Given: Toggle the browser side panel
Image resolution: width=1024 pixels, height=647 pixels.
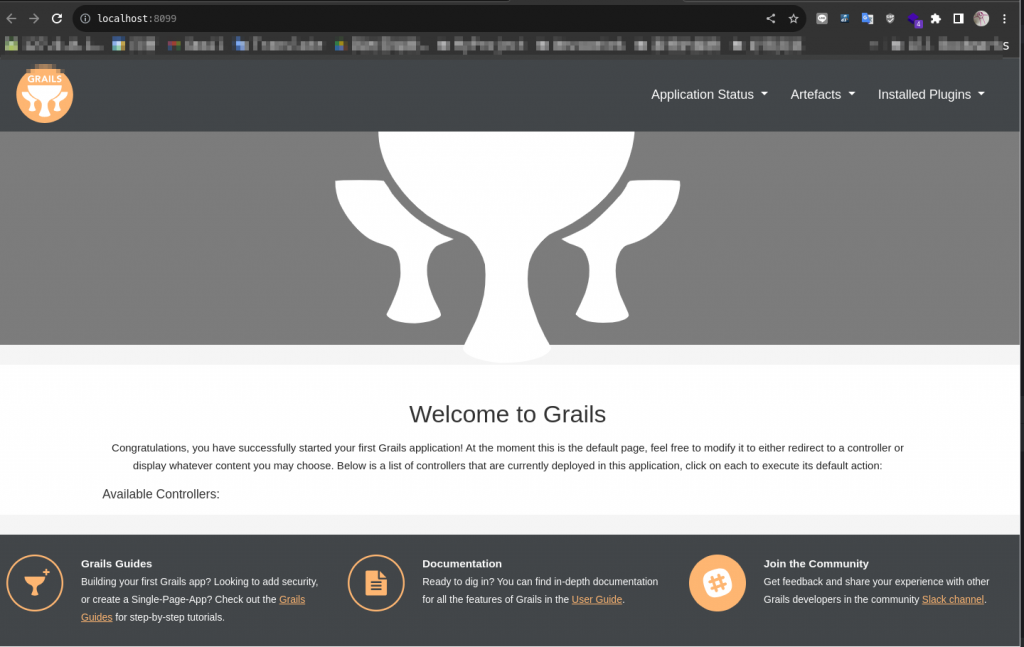Looking at the screenshot, I should point(958,18).
